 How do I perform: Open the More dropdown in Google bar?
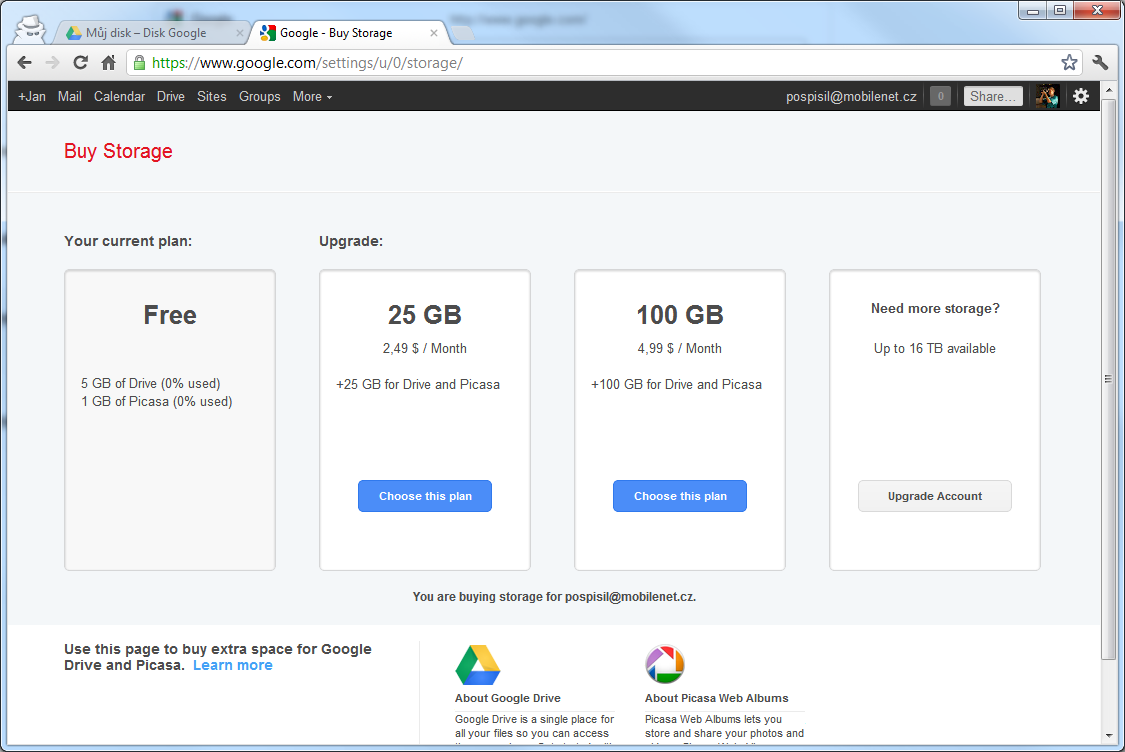coord(311,96)
